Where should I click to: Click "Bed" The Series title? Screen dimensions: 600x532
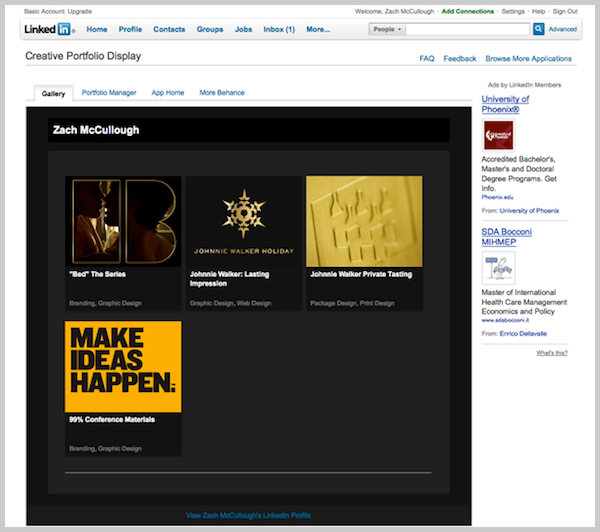click(98, 274)
